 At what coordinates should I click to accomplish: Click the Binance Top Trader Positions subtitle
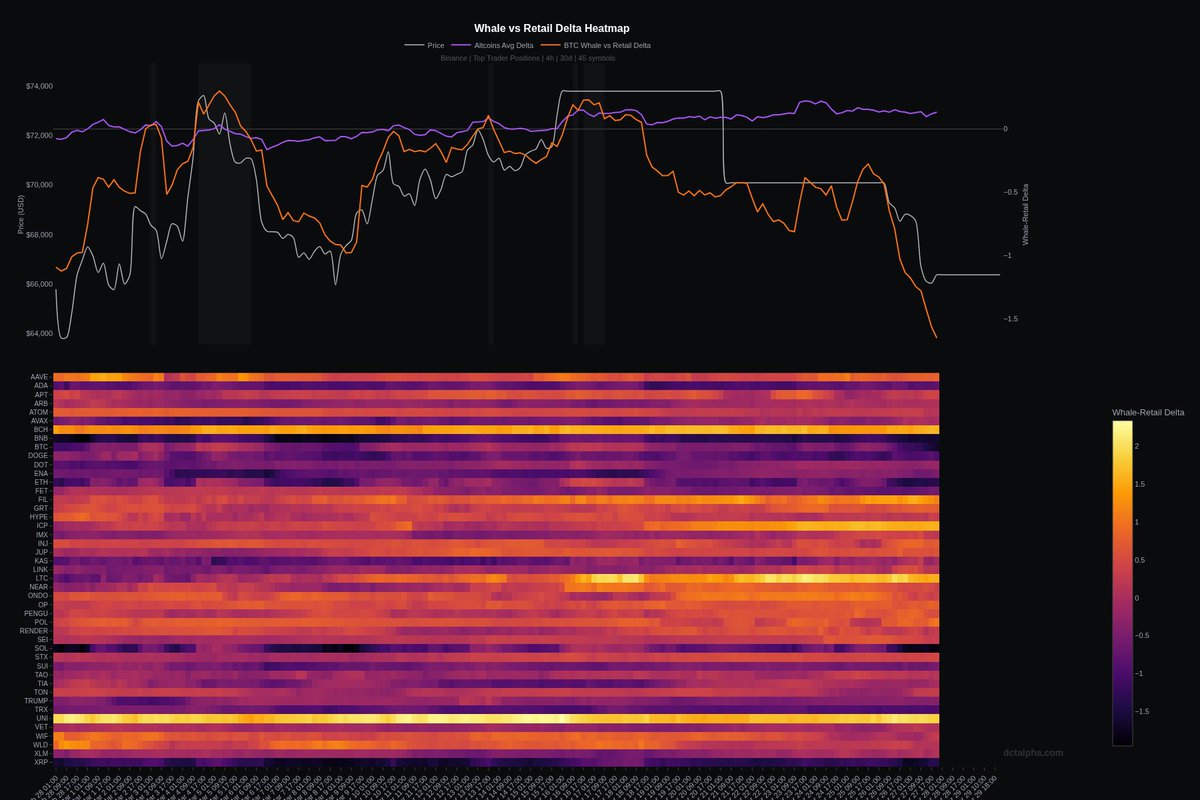click(528, 58)
